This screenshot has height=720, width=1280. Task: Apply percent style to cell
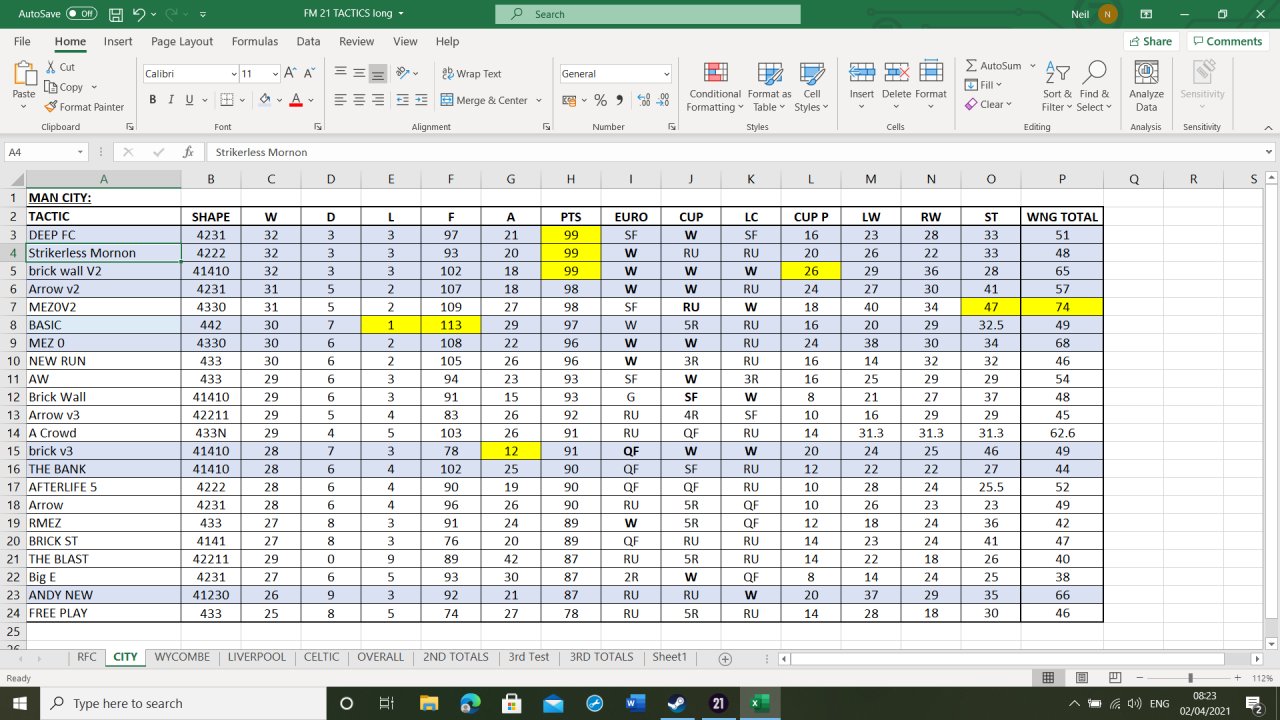pyautogui.click(x=600, y=100)
